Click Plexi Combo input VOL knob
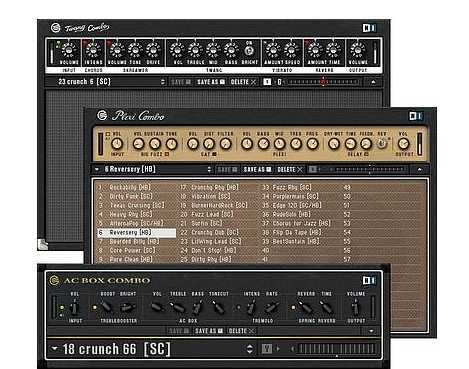469x369 pixels. pos(117,144)
